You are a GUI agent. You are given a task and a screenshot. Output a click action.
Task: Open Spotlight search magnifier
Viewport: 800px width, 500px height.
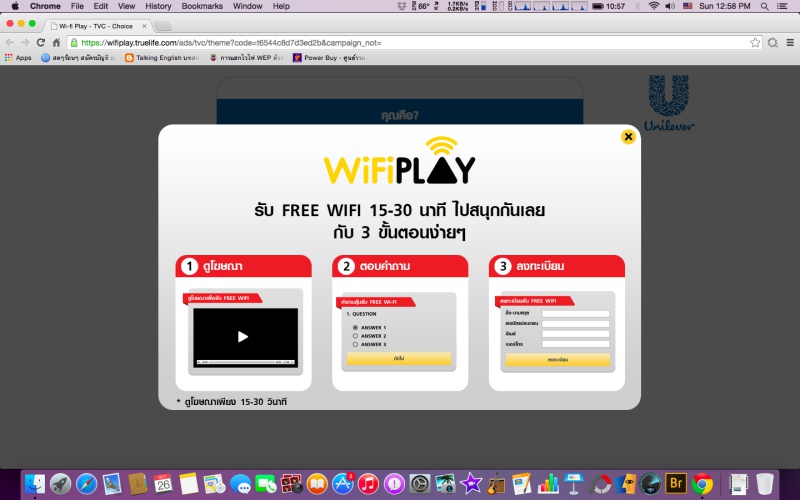click(764, 6)
